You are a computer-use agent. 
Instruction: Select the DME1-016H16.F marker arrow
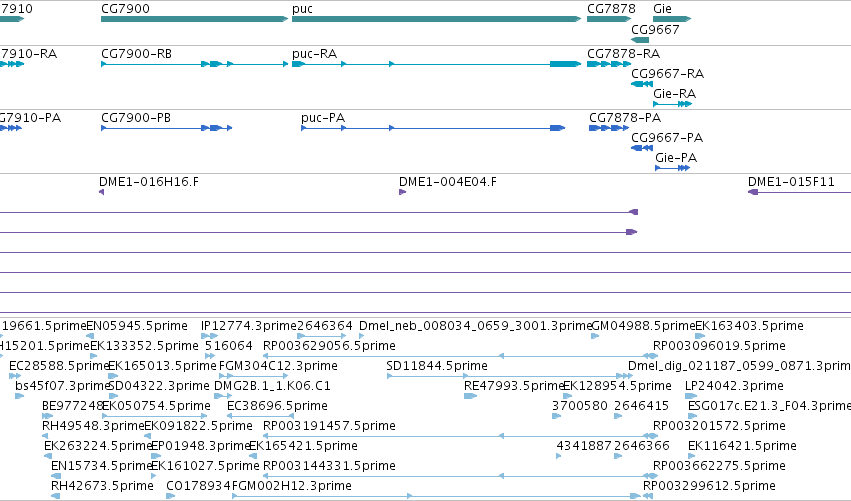click(101, 192)
